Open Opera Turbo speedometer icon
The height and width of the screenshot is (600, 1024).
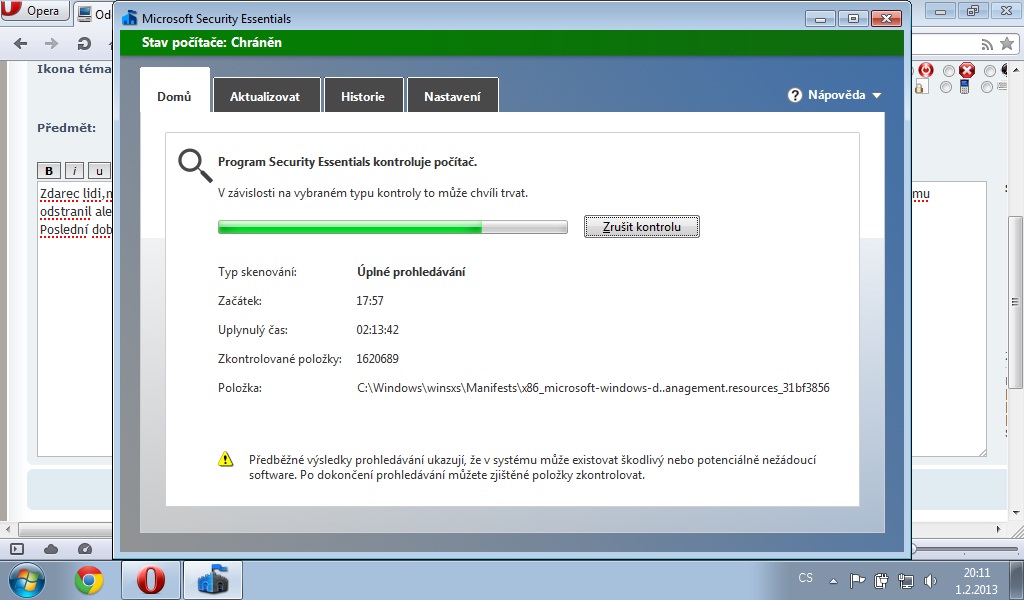pyautogui.click(x=85, y=550)
